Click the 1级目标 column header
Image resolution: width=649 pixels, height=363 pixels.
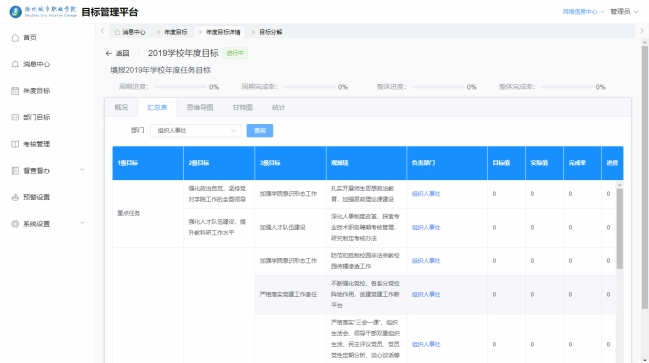[148, 163]
